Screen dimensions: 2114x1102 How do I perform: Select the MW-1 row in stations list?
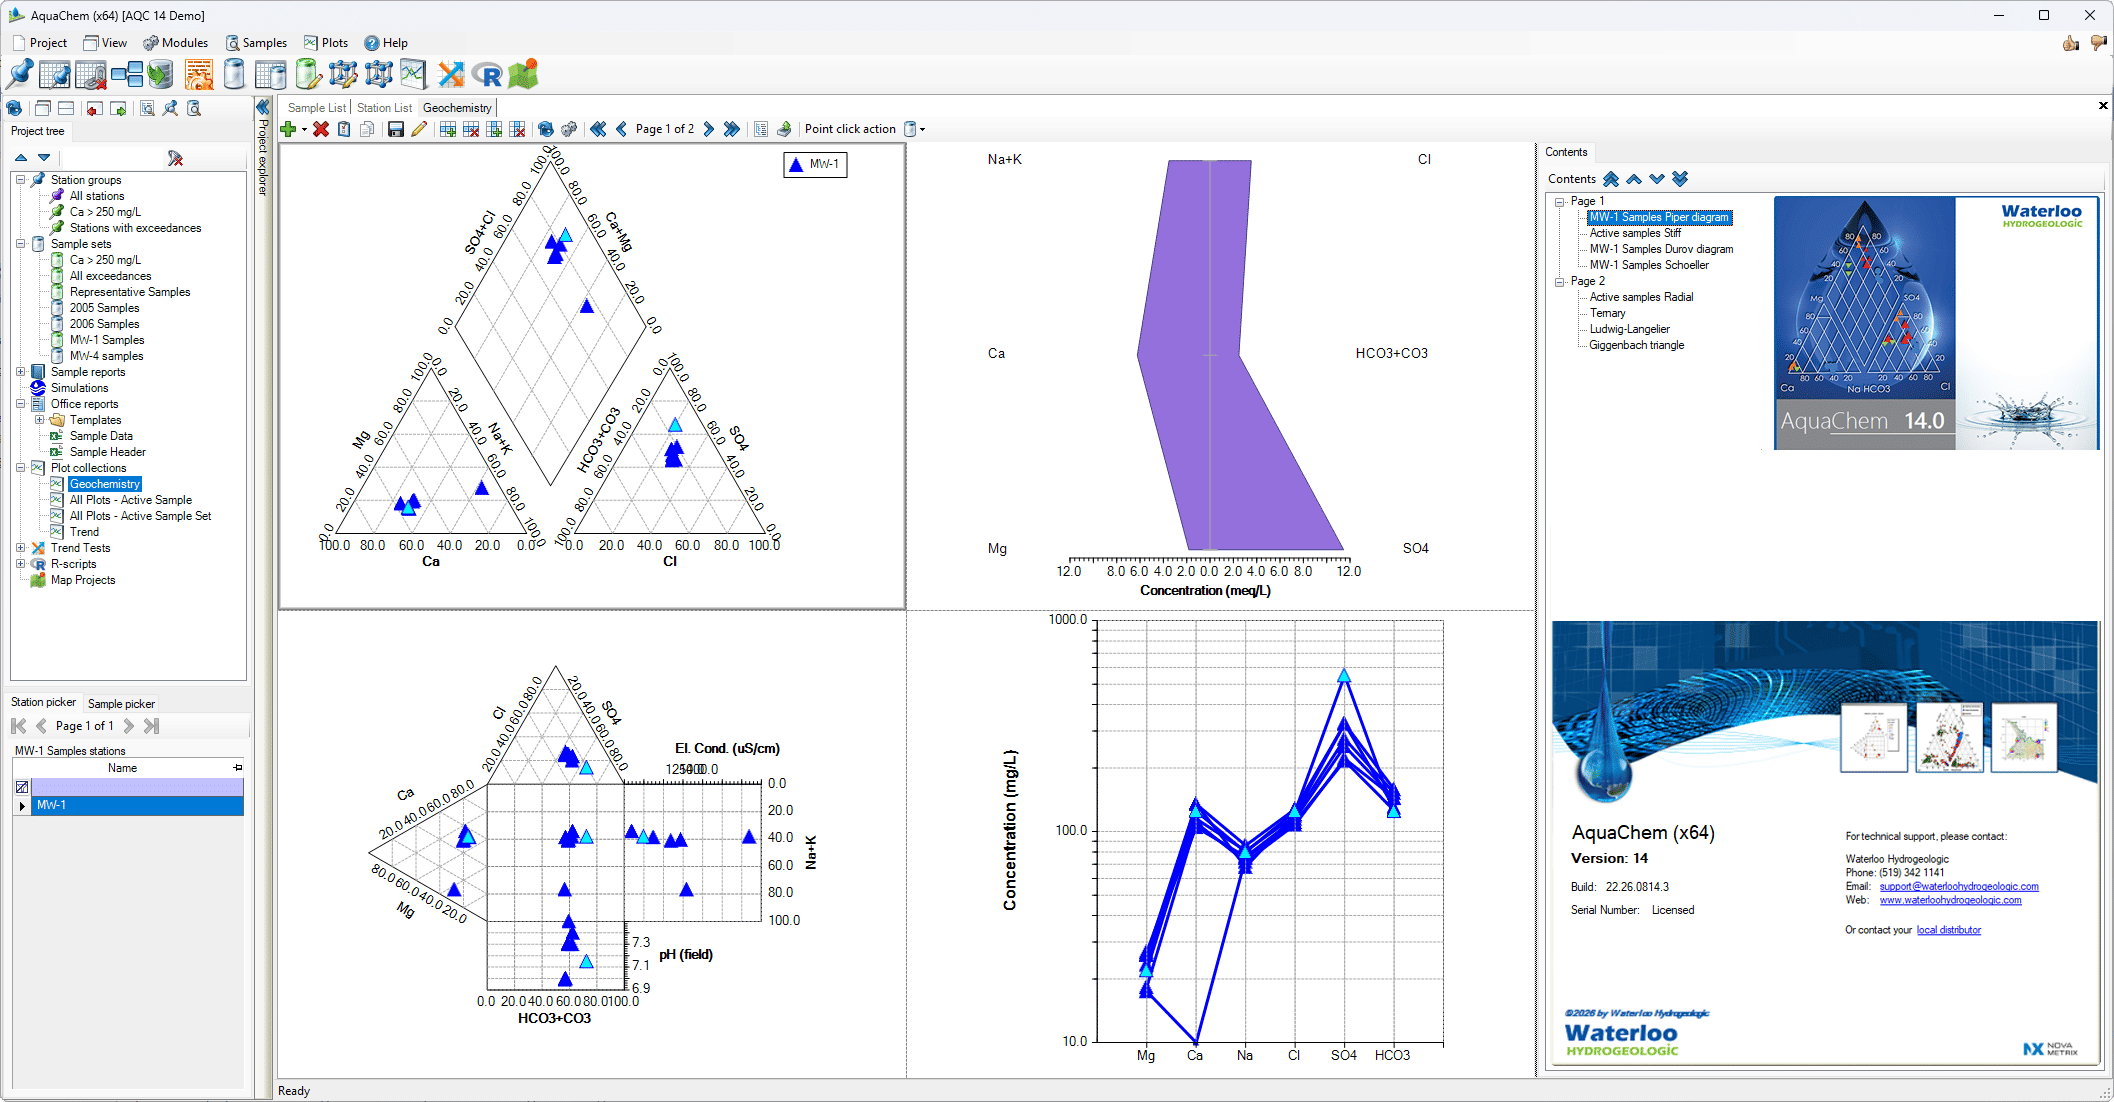point(137,805)
